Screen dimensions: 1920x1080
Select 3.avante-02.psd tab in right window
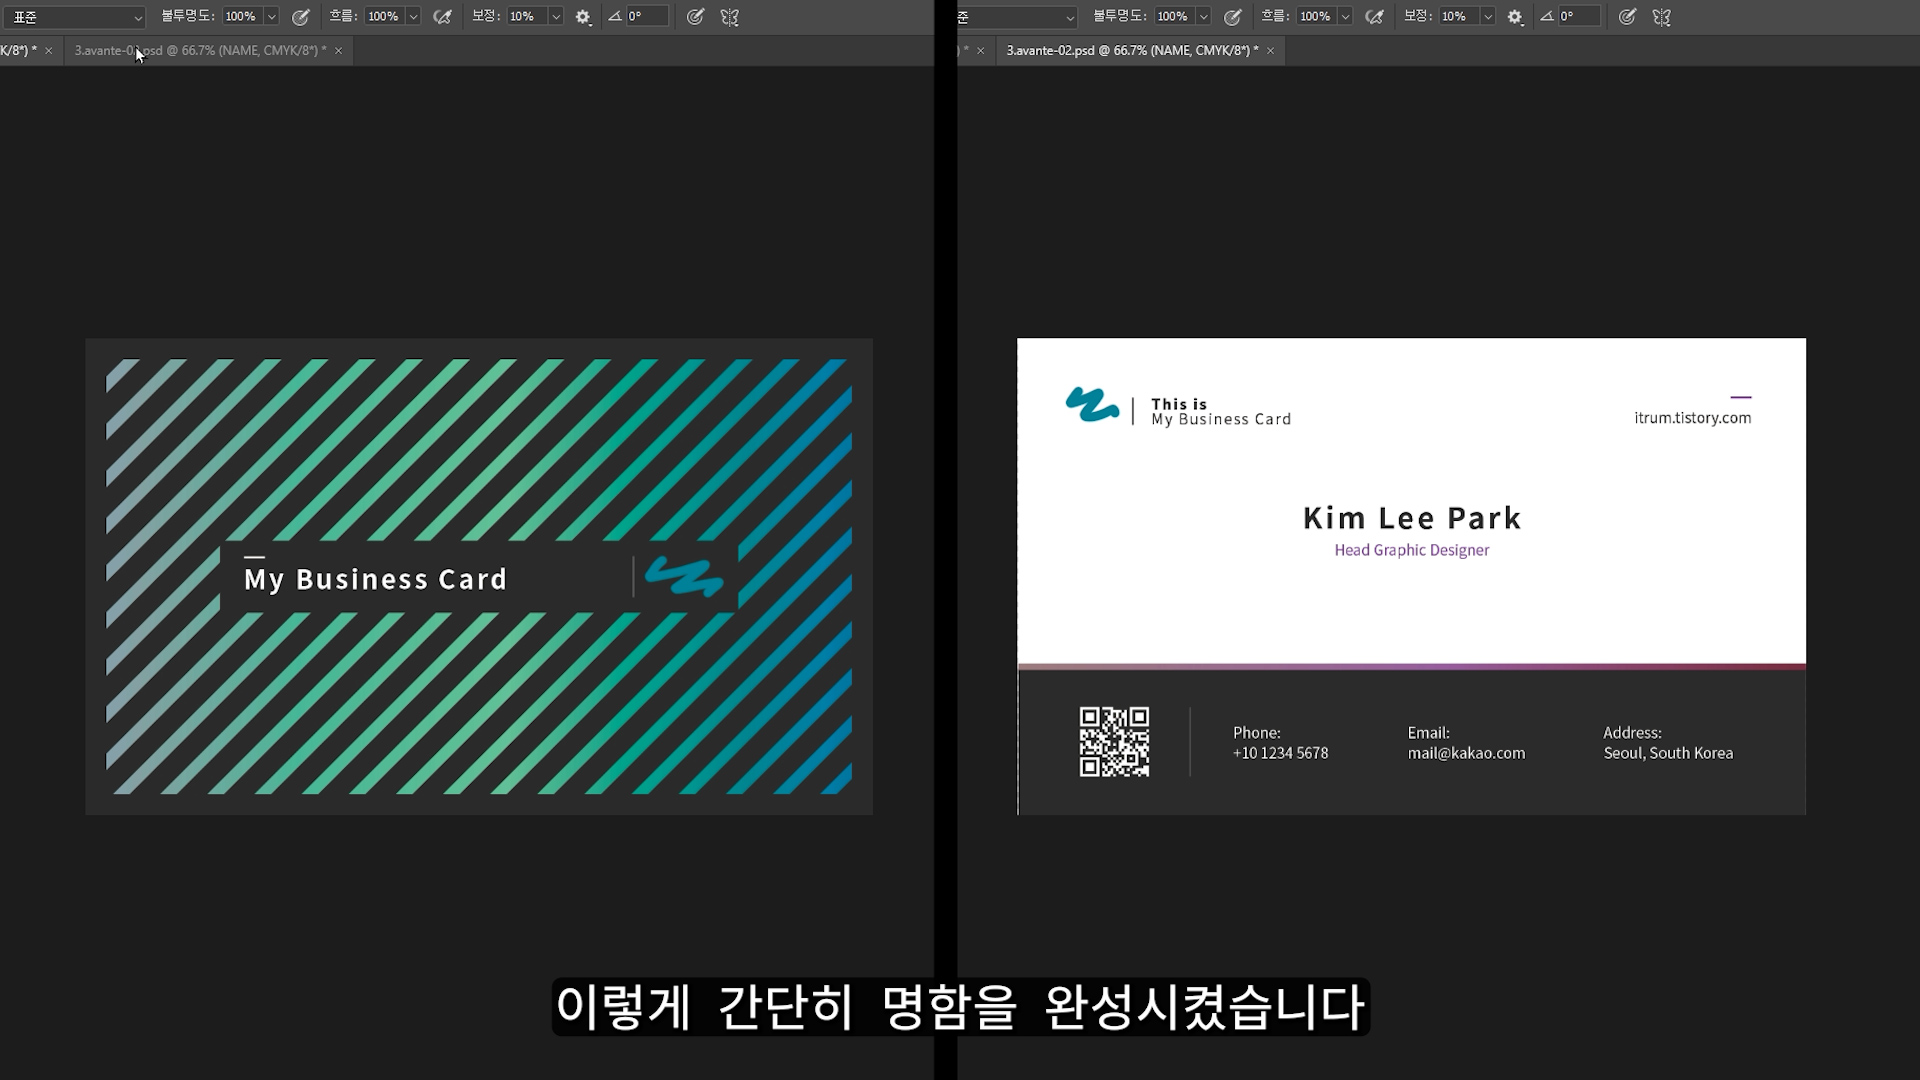pos(1132,50)
